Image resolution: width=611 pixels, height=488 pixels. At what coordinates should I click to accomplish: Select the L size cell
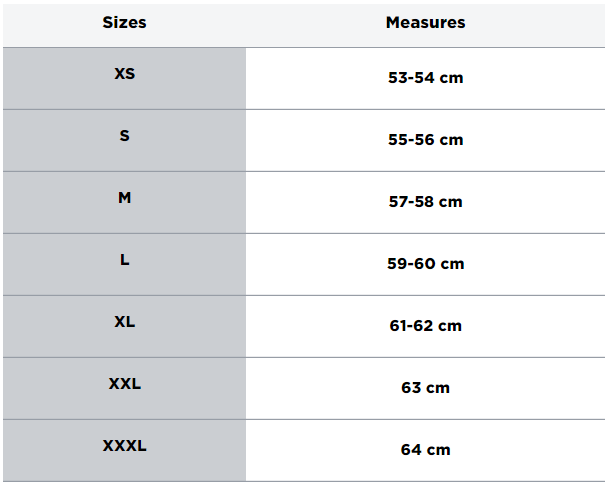pyautogui.click(x=124, y=265)
